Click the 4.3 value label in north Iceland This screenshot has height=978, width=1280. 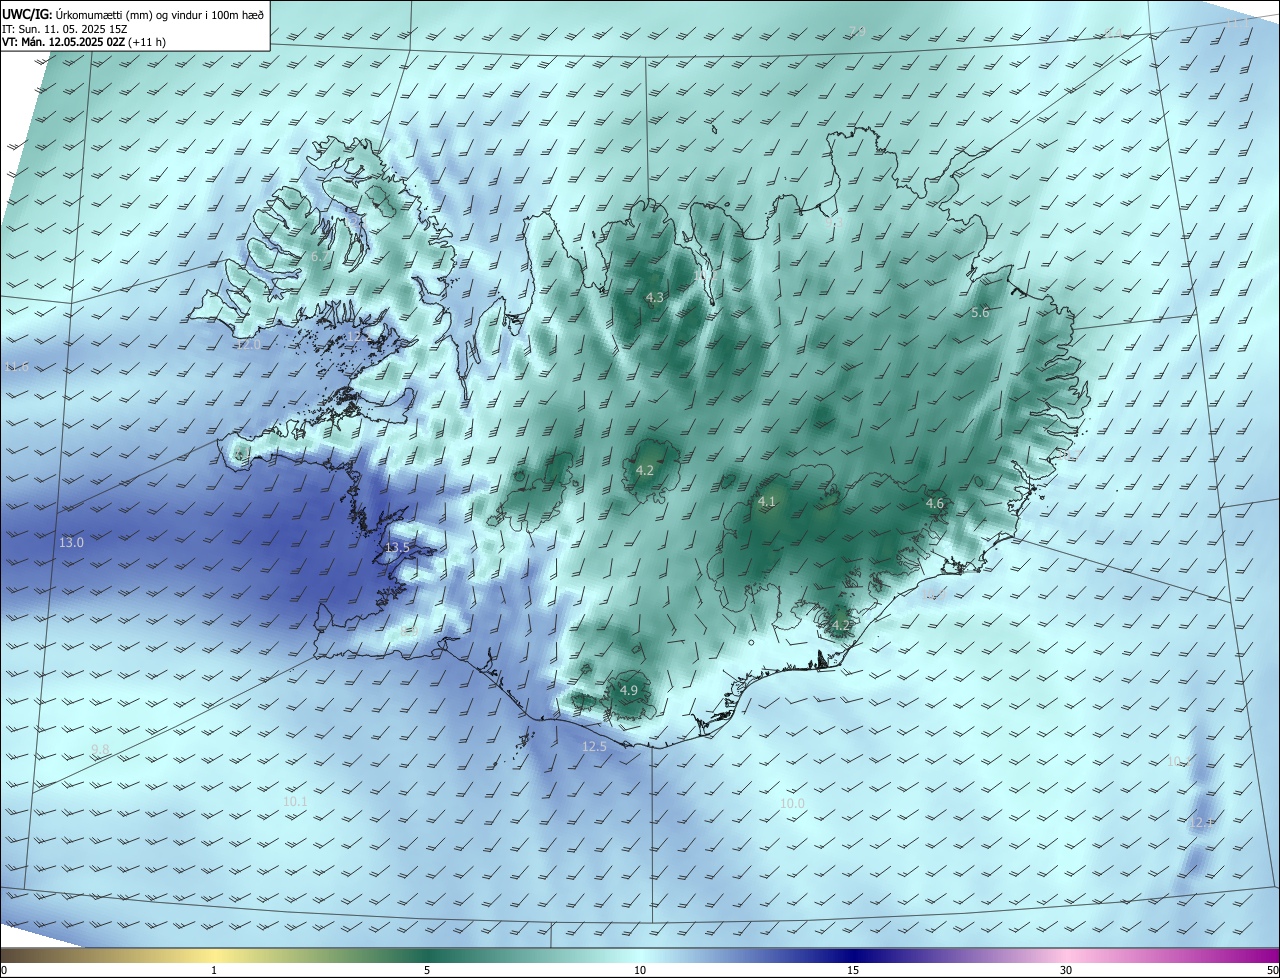(654, 298)
